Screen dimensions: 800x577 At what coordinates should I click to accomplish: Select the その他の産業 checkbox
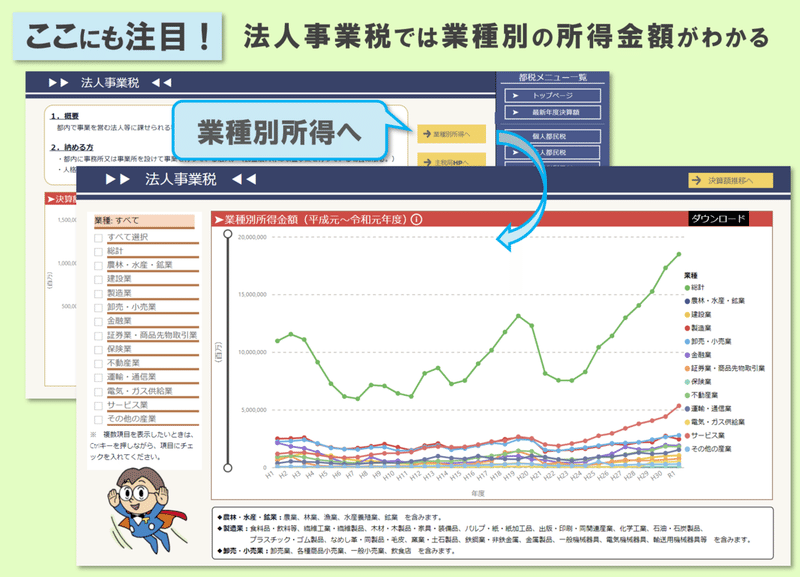pos(98,419)
